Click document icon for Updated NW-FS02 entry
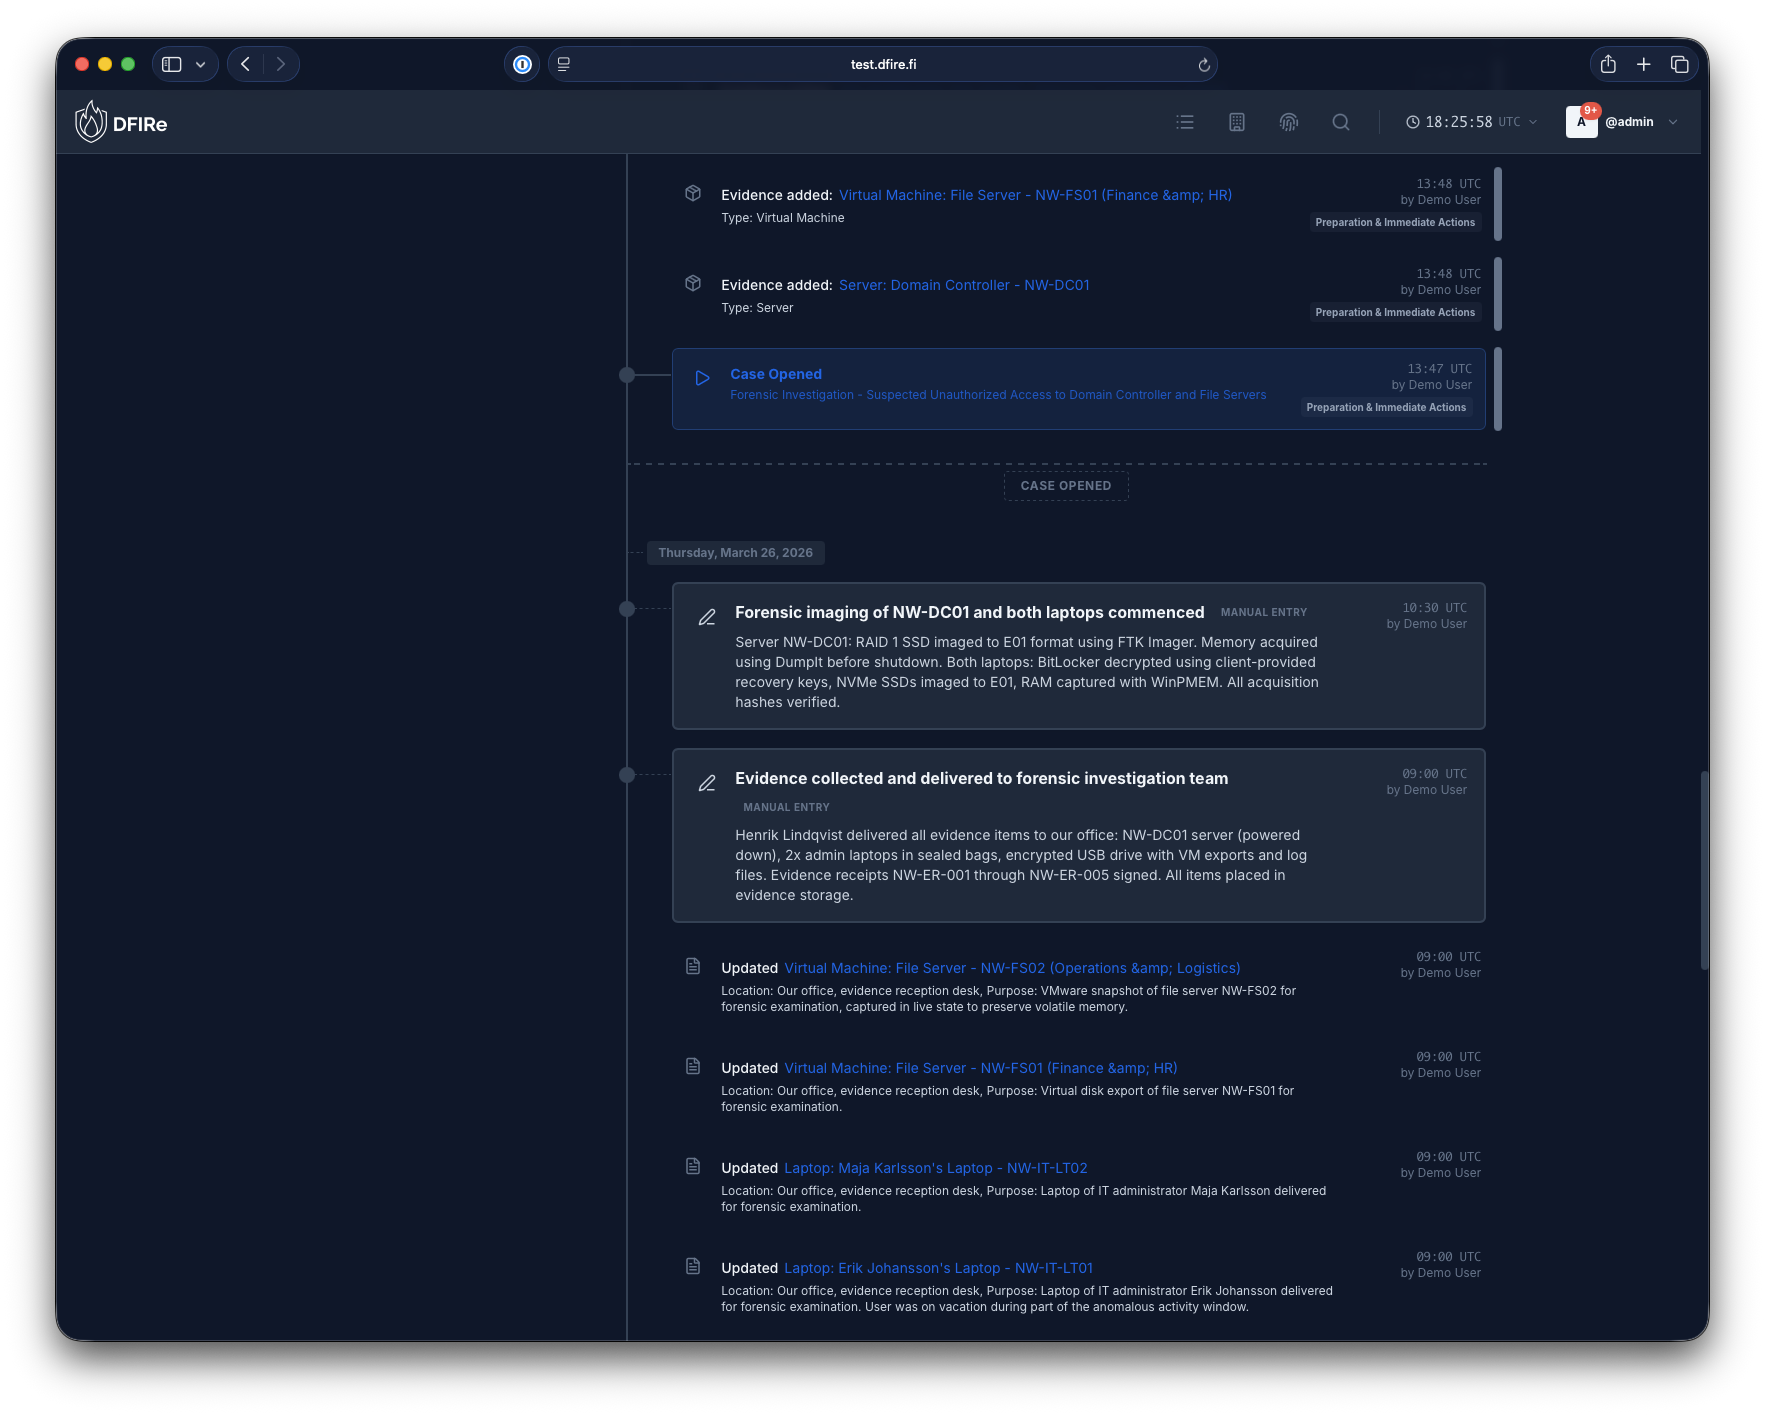 coord(693,966)
